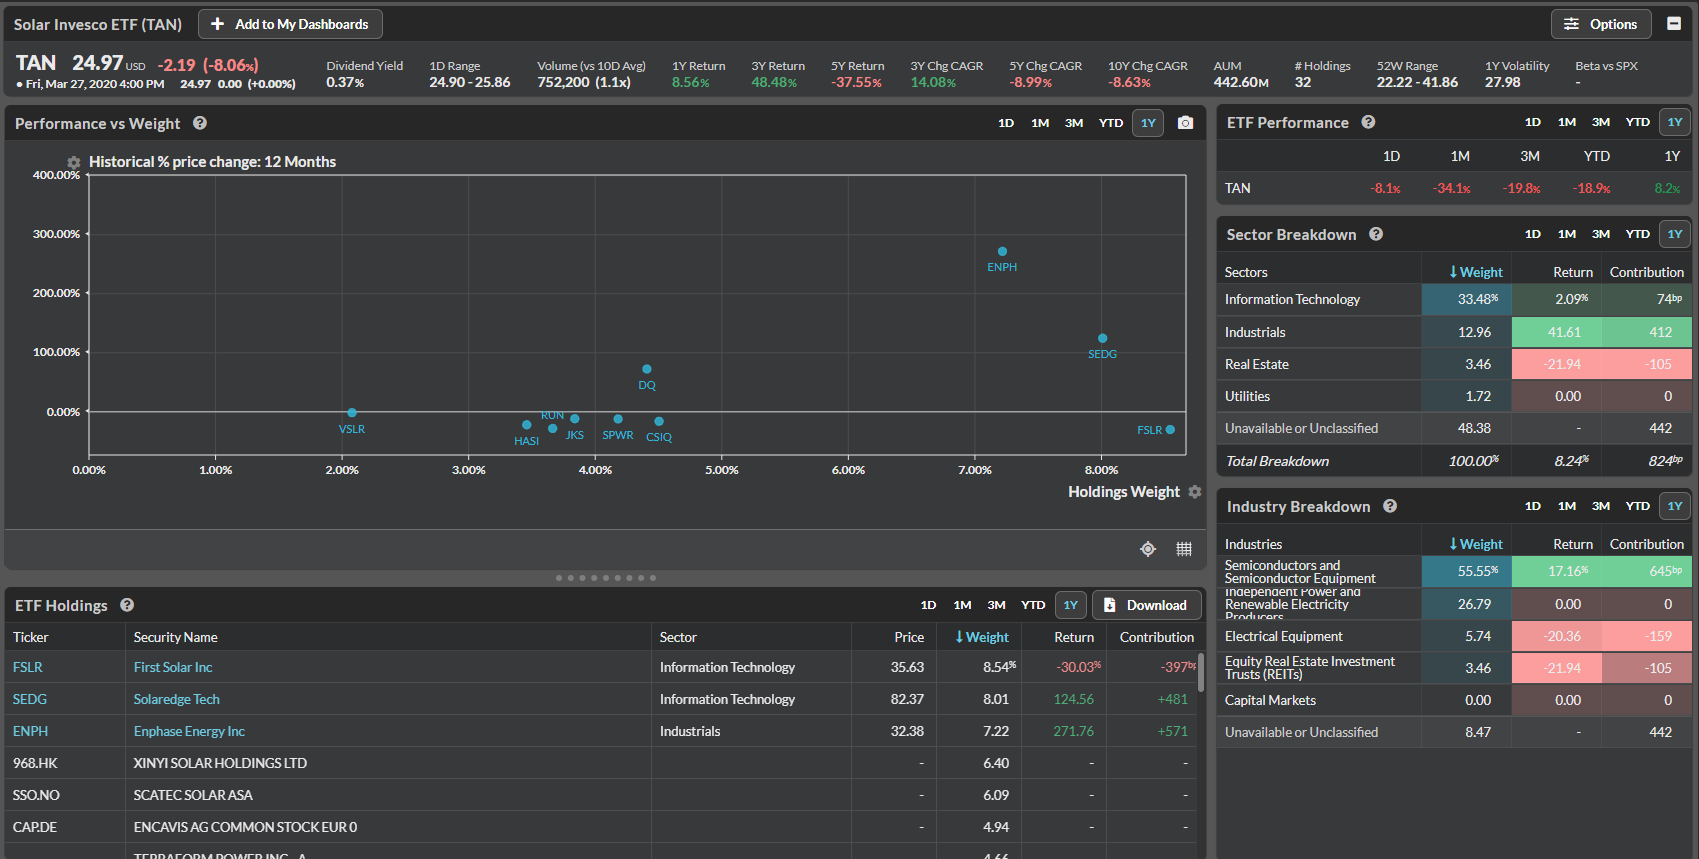Sort Sector Breakdown by Weight column

(x=1476, y=272)
